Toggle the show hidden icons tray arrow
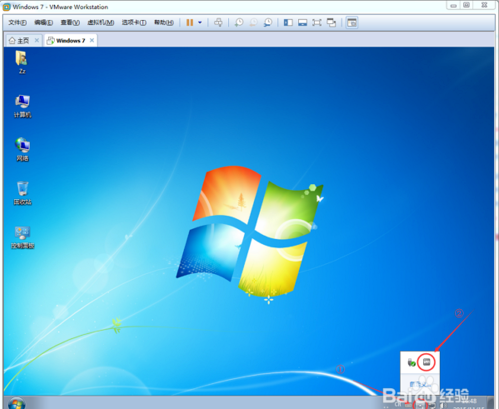The image size is (499, 409). [420, 405]
